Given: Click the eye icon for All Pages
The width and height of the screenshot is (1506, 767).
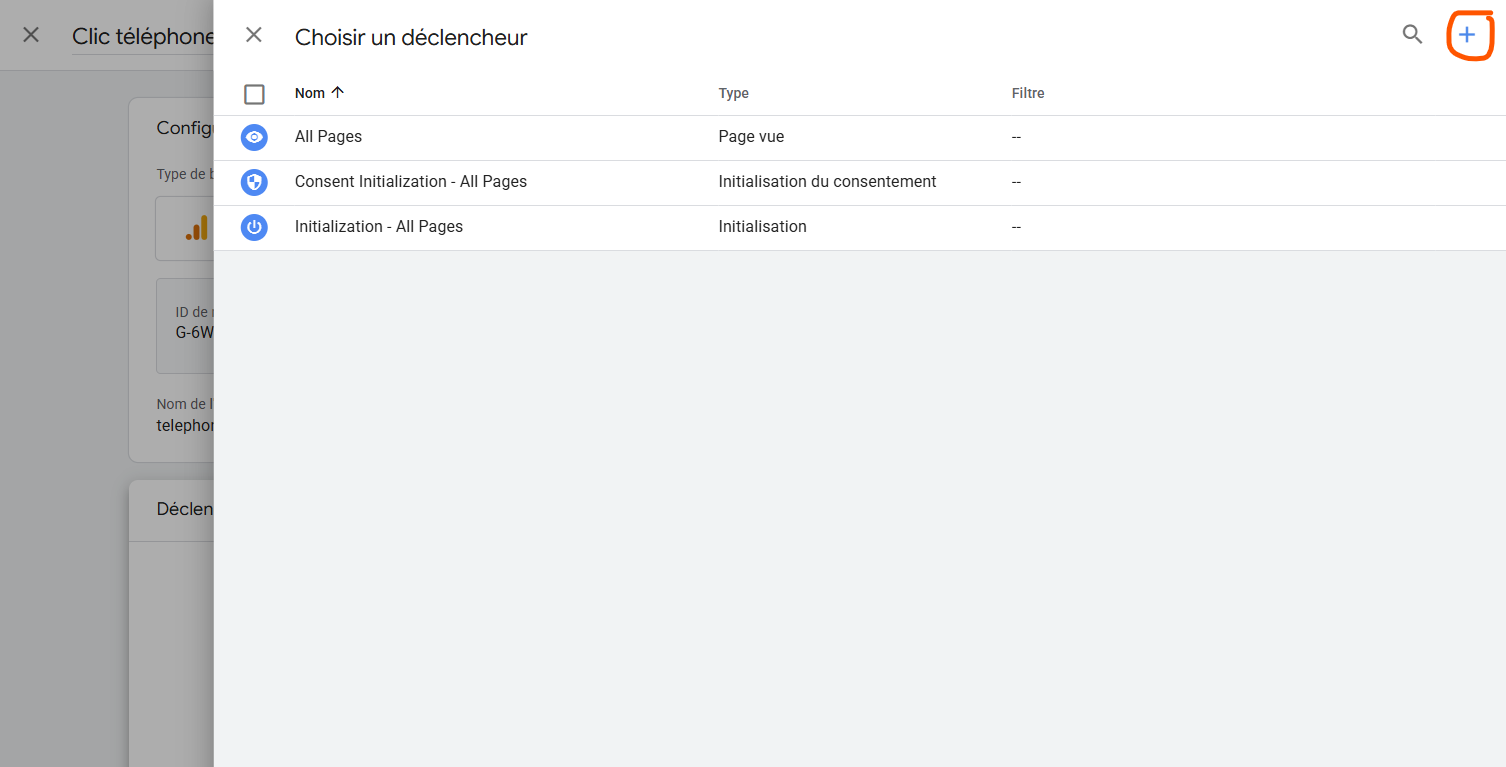Looking at the screenshot, I should (254, 137).
